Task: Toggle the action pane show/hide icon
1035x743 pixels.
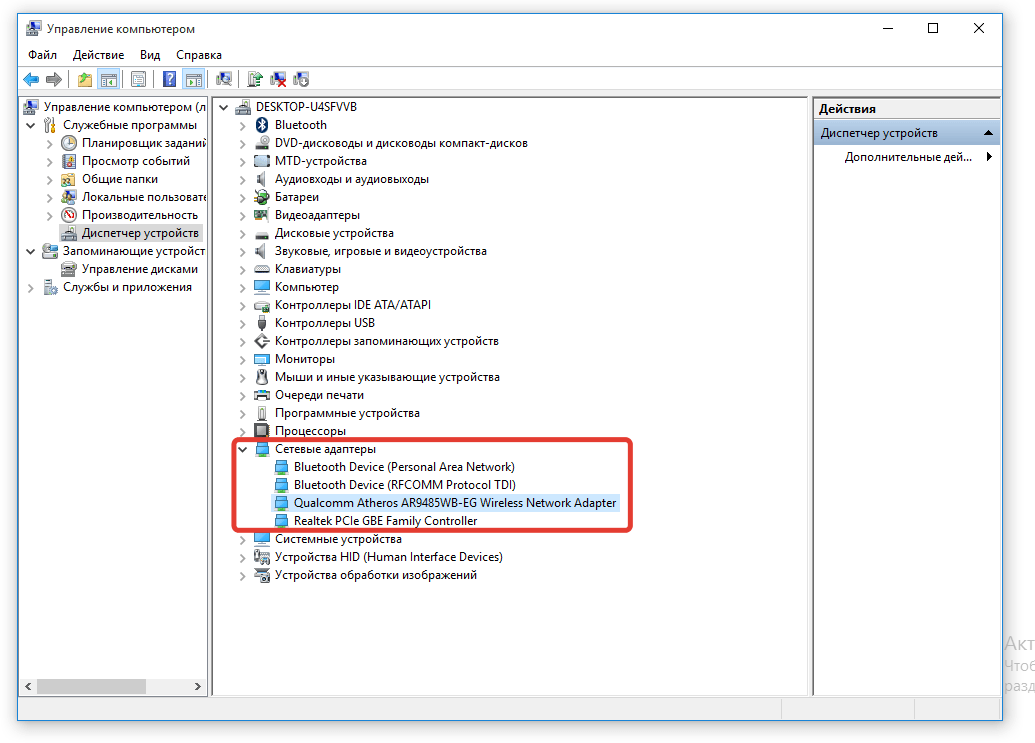Action: tap(194, 79)
